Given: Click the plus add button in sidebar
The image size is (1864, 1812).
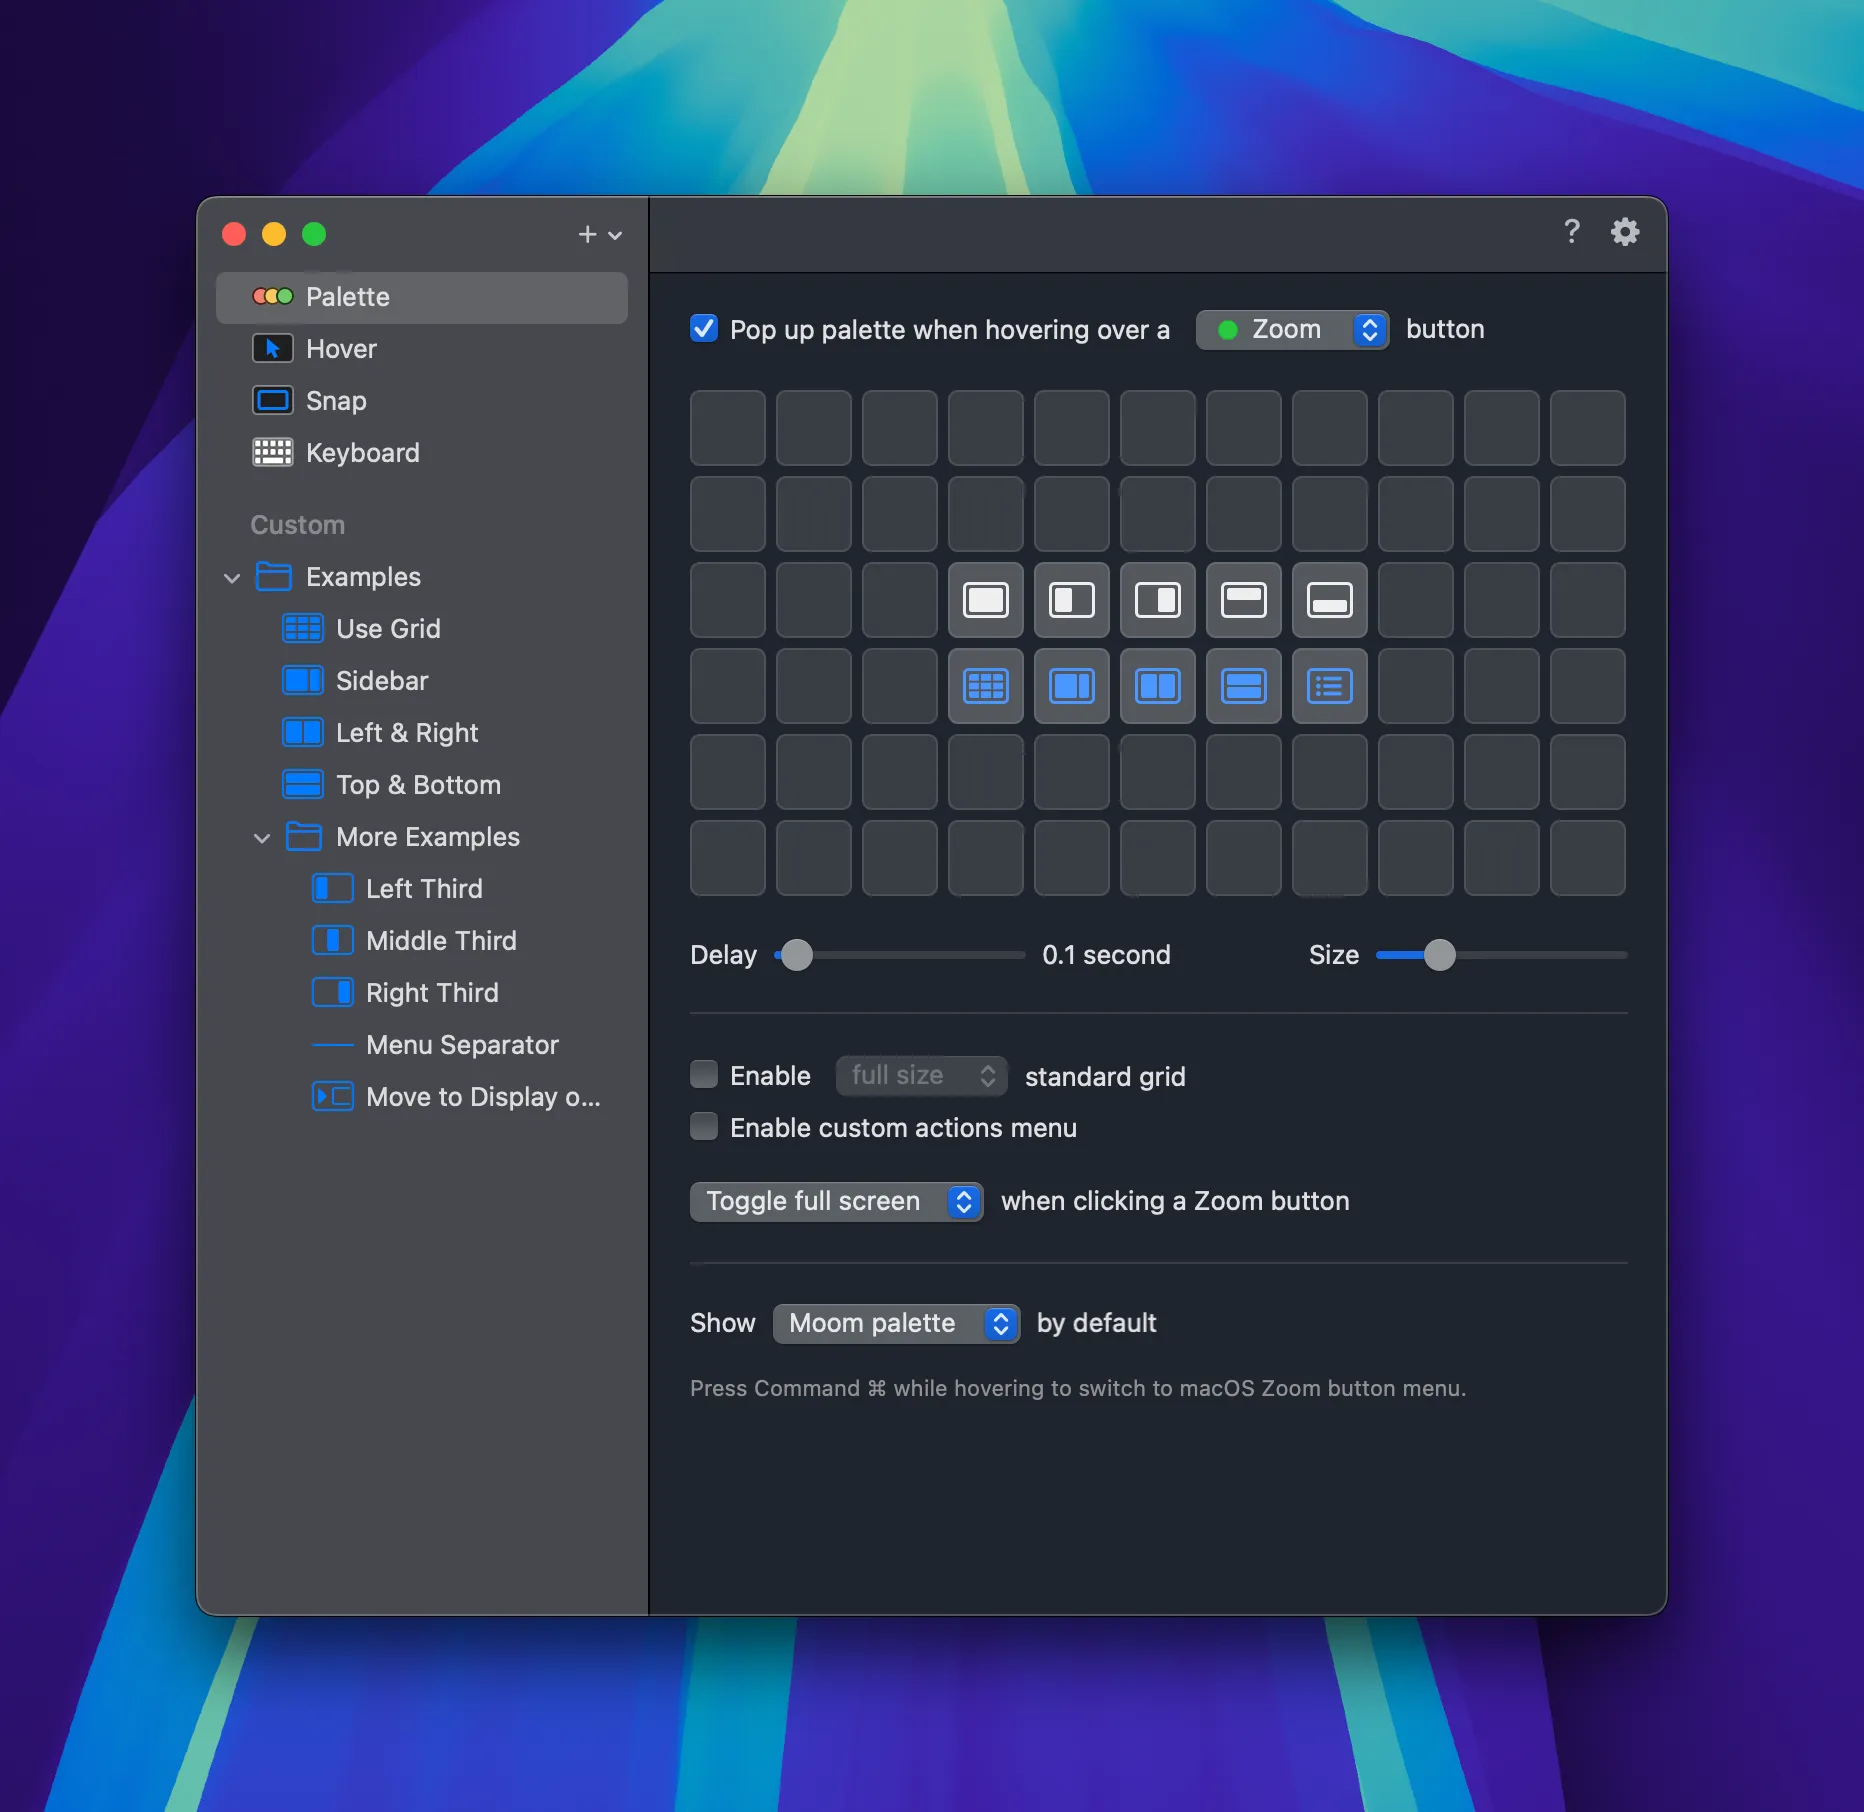Looking at the screenshot, I should click(587, 234).
